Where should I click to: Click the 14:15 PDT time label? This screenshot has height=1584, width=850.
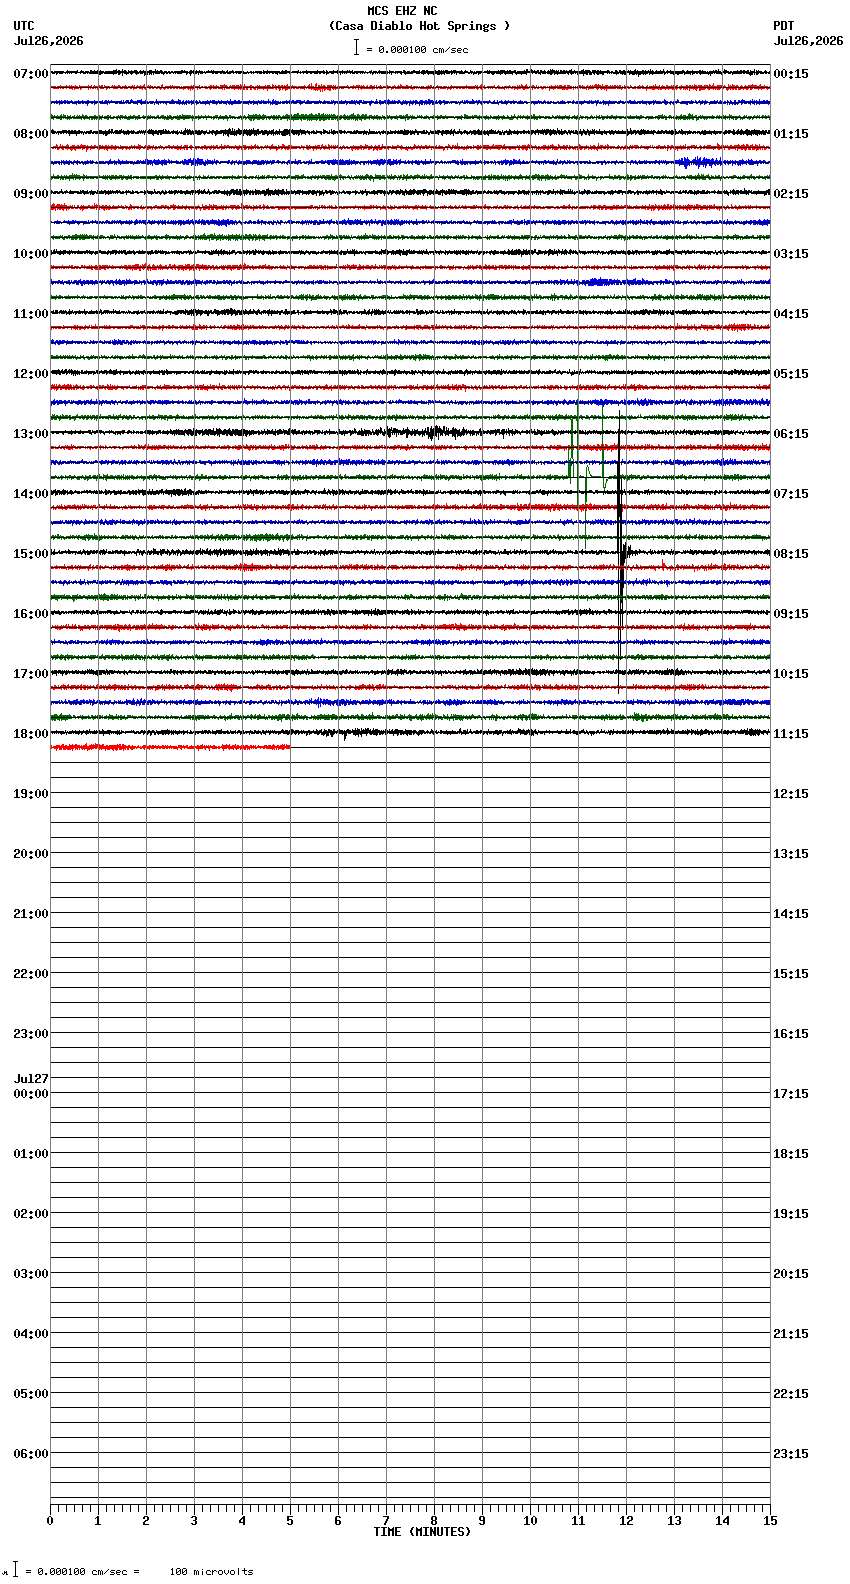pos(791,914)
